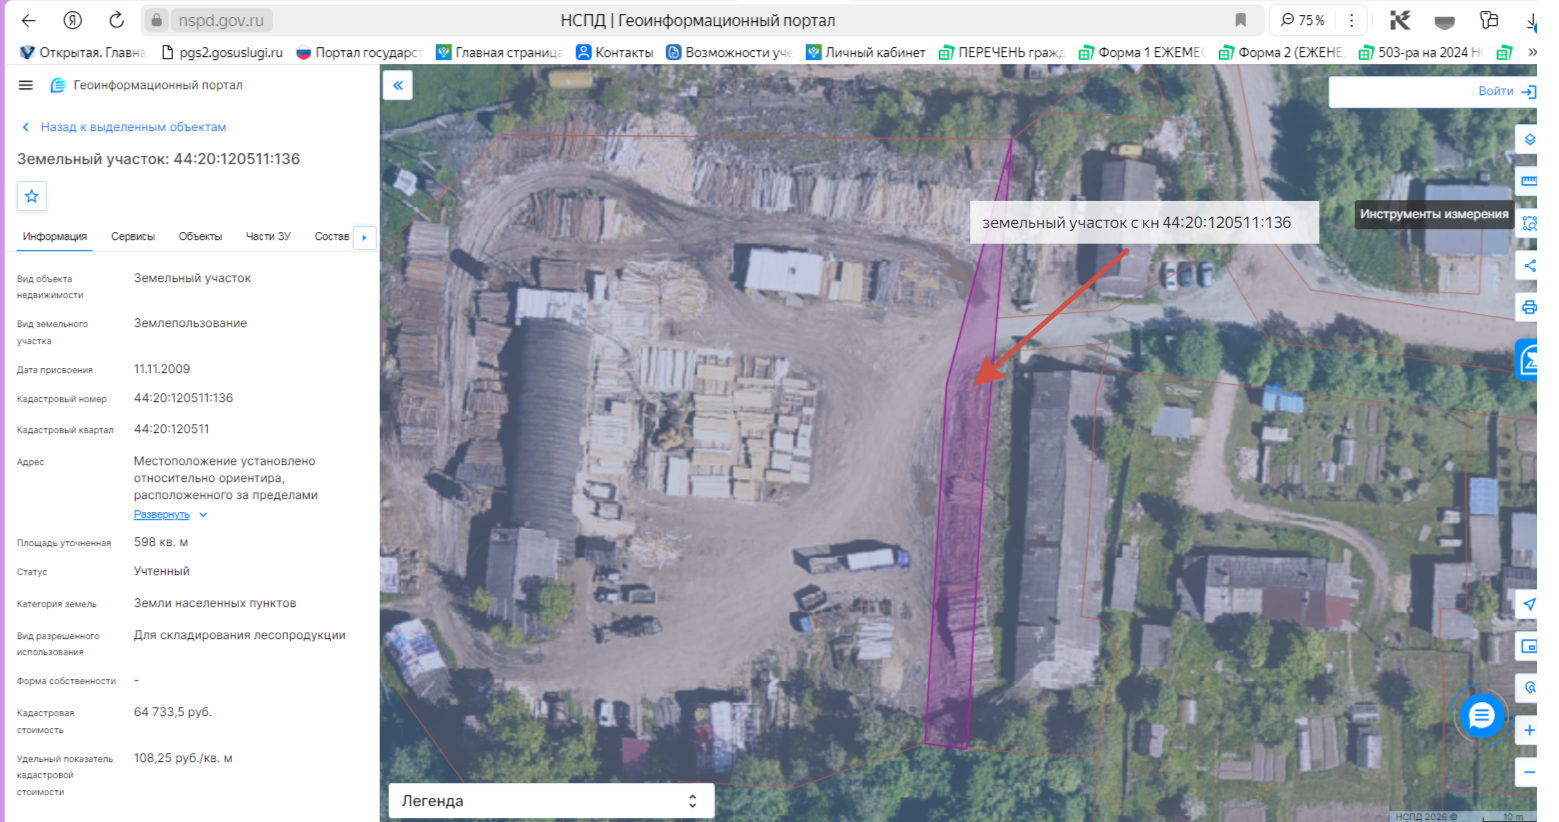Click the nspd.gov.ru address field
The width and height of the screenshot is (1559, 822).
coord(222,20)
